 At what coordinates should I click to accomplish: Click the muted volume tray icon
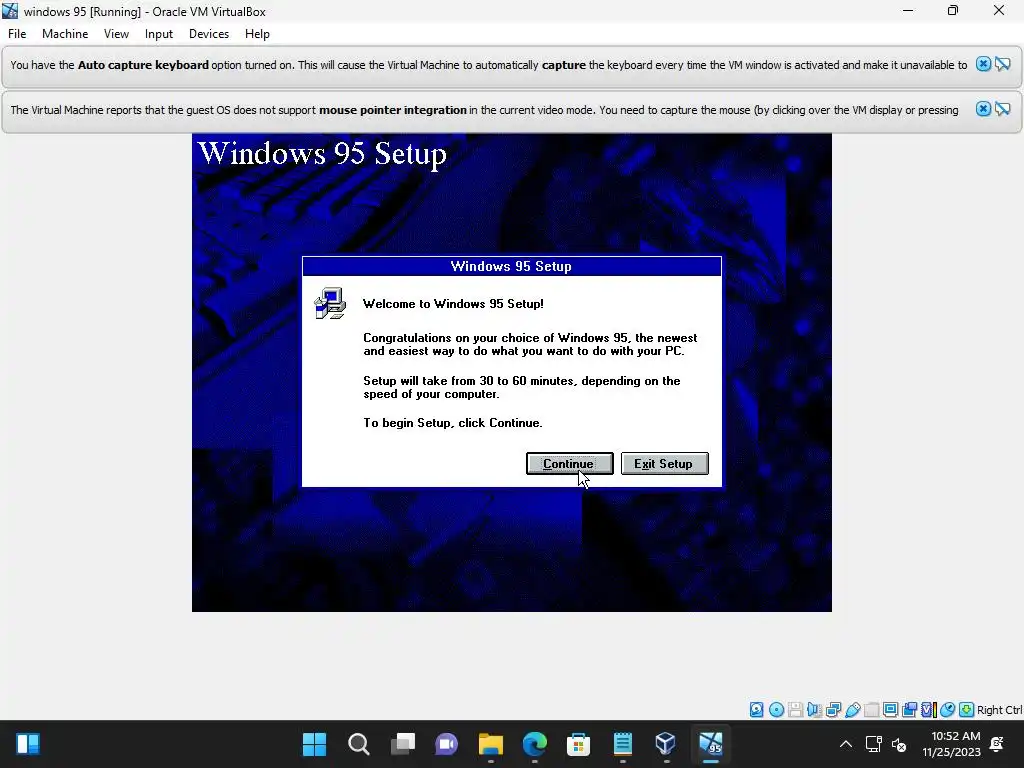[899, 744]
